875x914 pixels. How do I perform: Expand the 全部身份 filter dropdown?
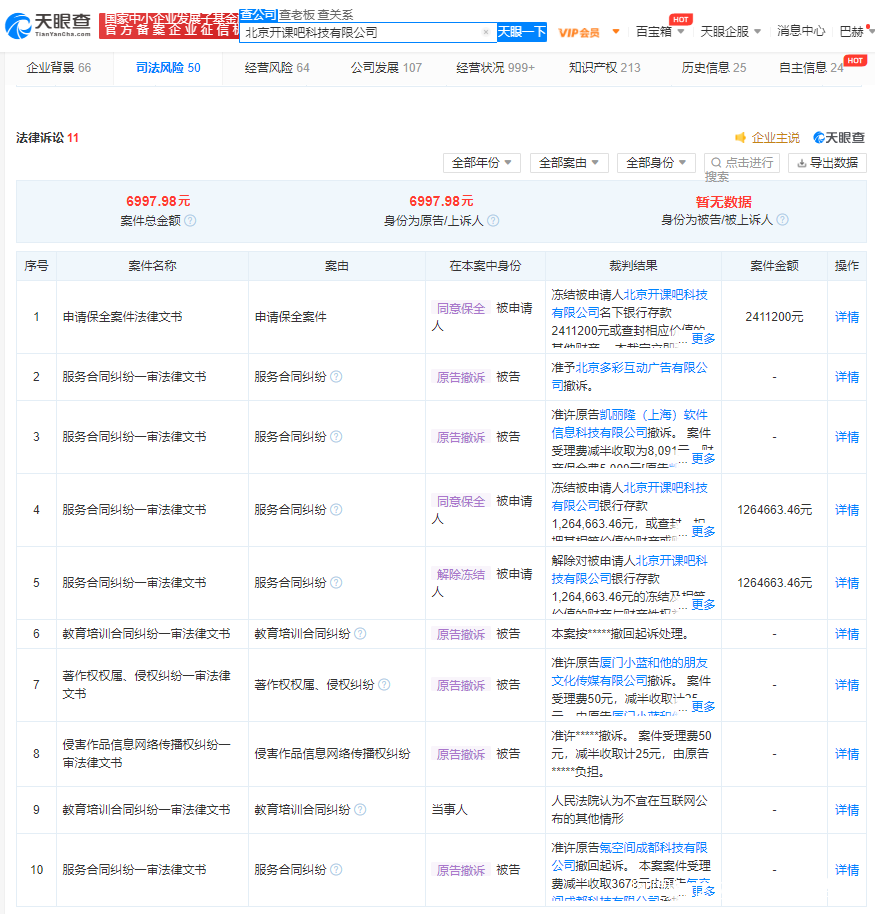656,162
